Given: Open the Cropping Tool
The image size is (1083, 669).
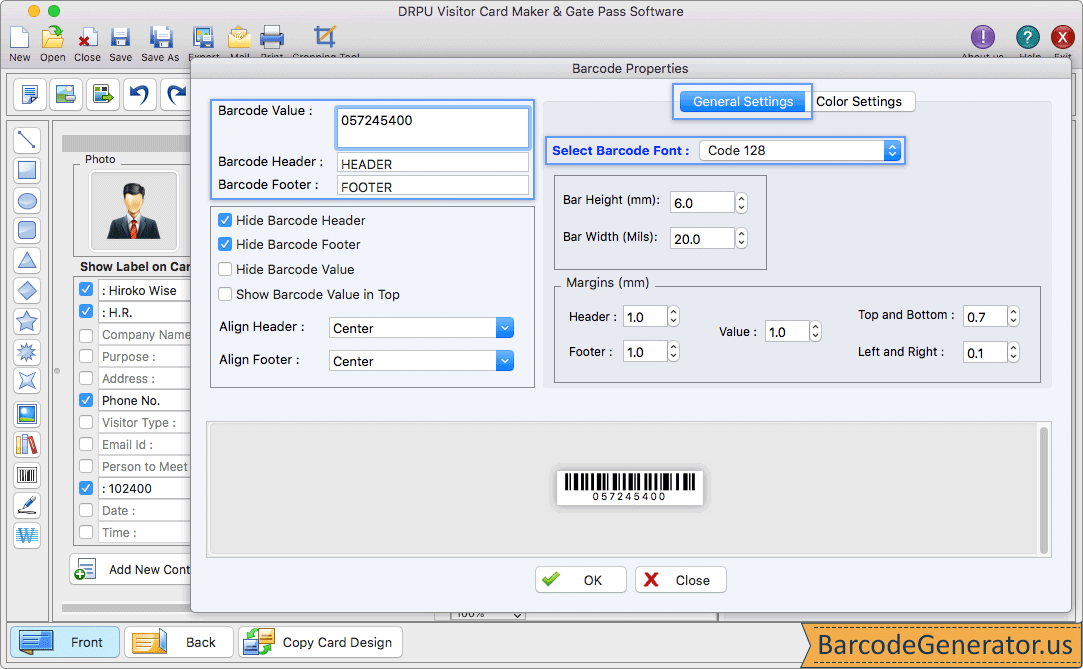Looking at the screenshot, I should [325, 37].
